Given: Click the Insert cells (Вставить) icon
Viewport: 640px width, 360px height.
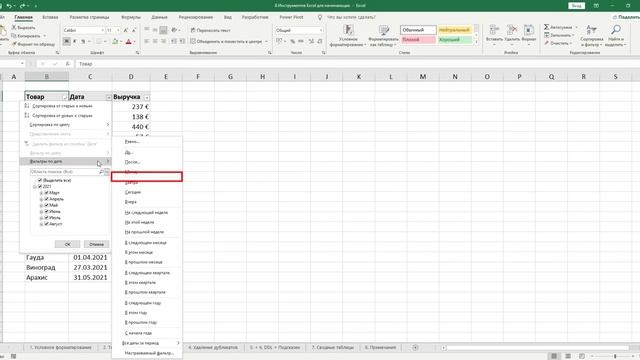Looking at the screenshot, I should (494, 30).
